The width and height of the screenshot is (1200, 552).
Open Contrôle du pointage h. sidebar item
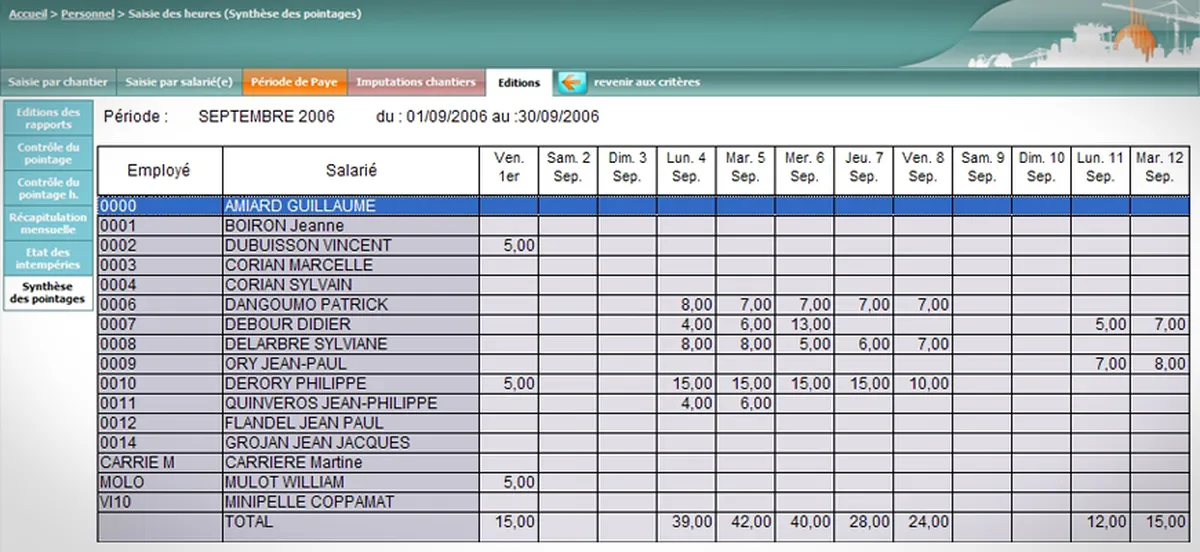pyautogui.click(x=48, y=188)
